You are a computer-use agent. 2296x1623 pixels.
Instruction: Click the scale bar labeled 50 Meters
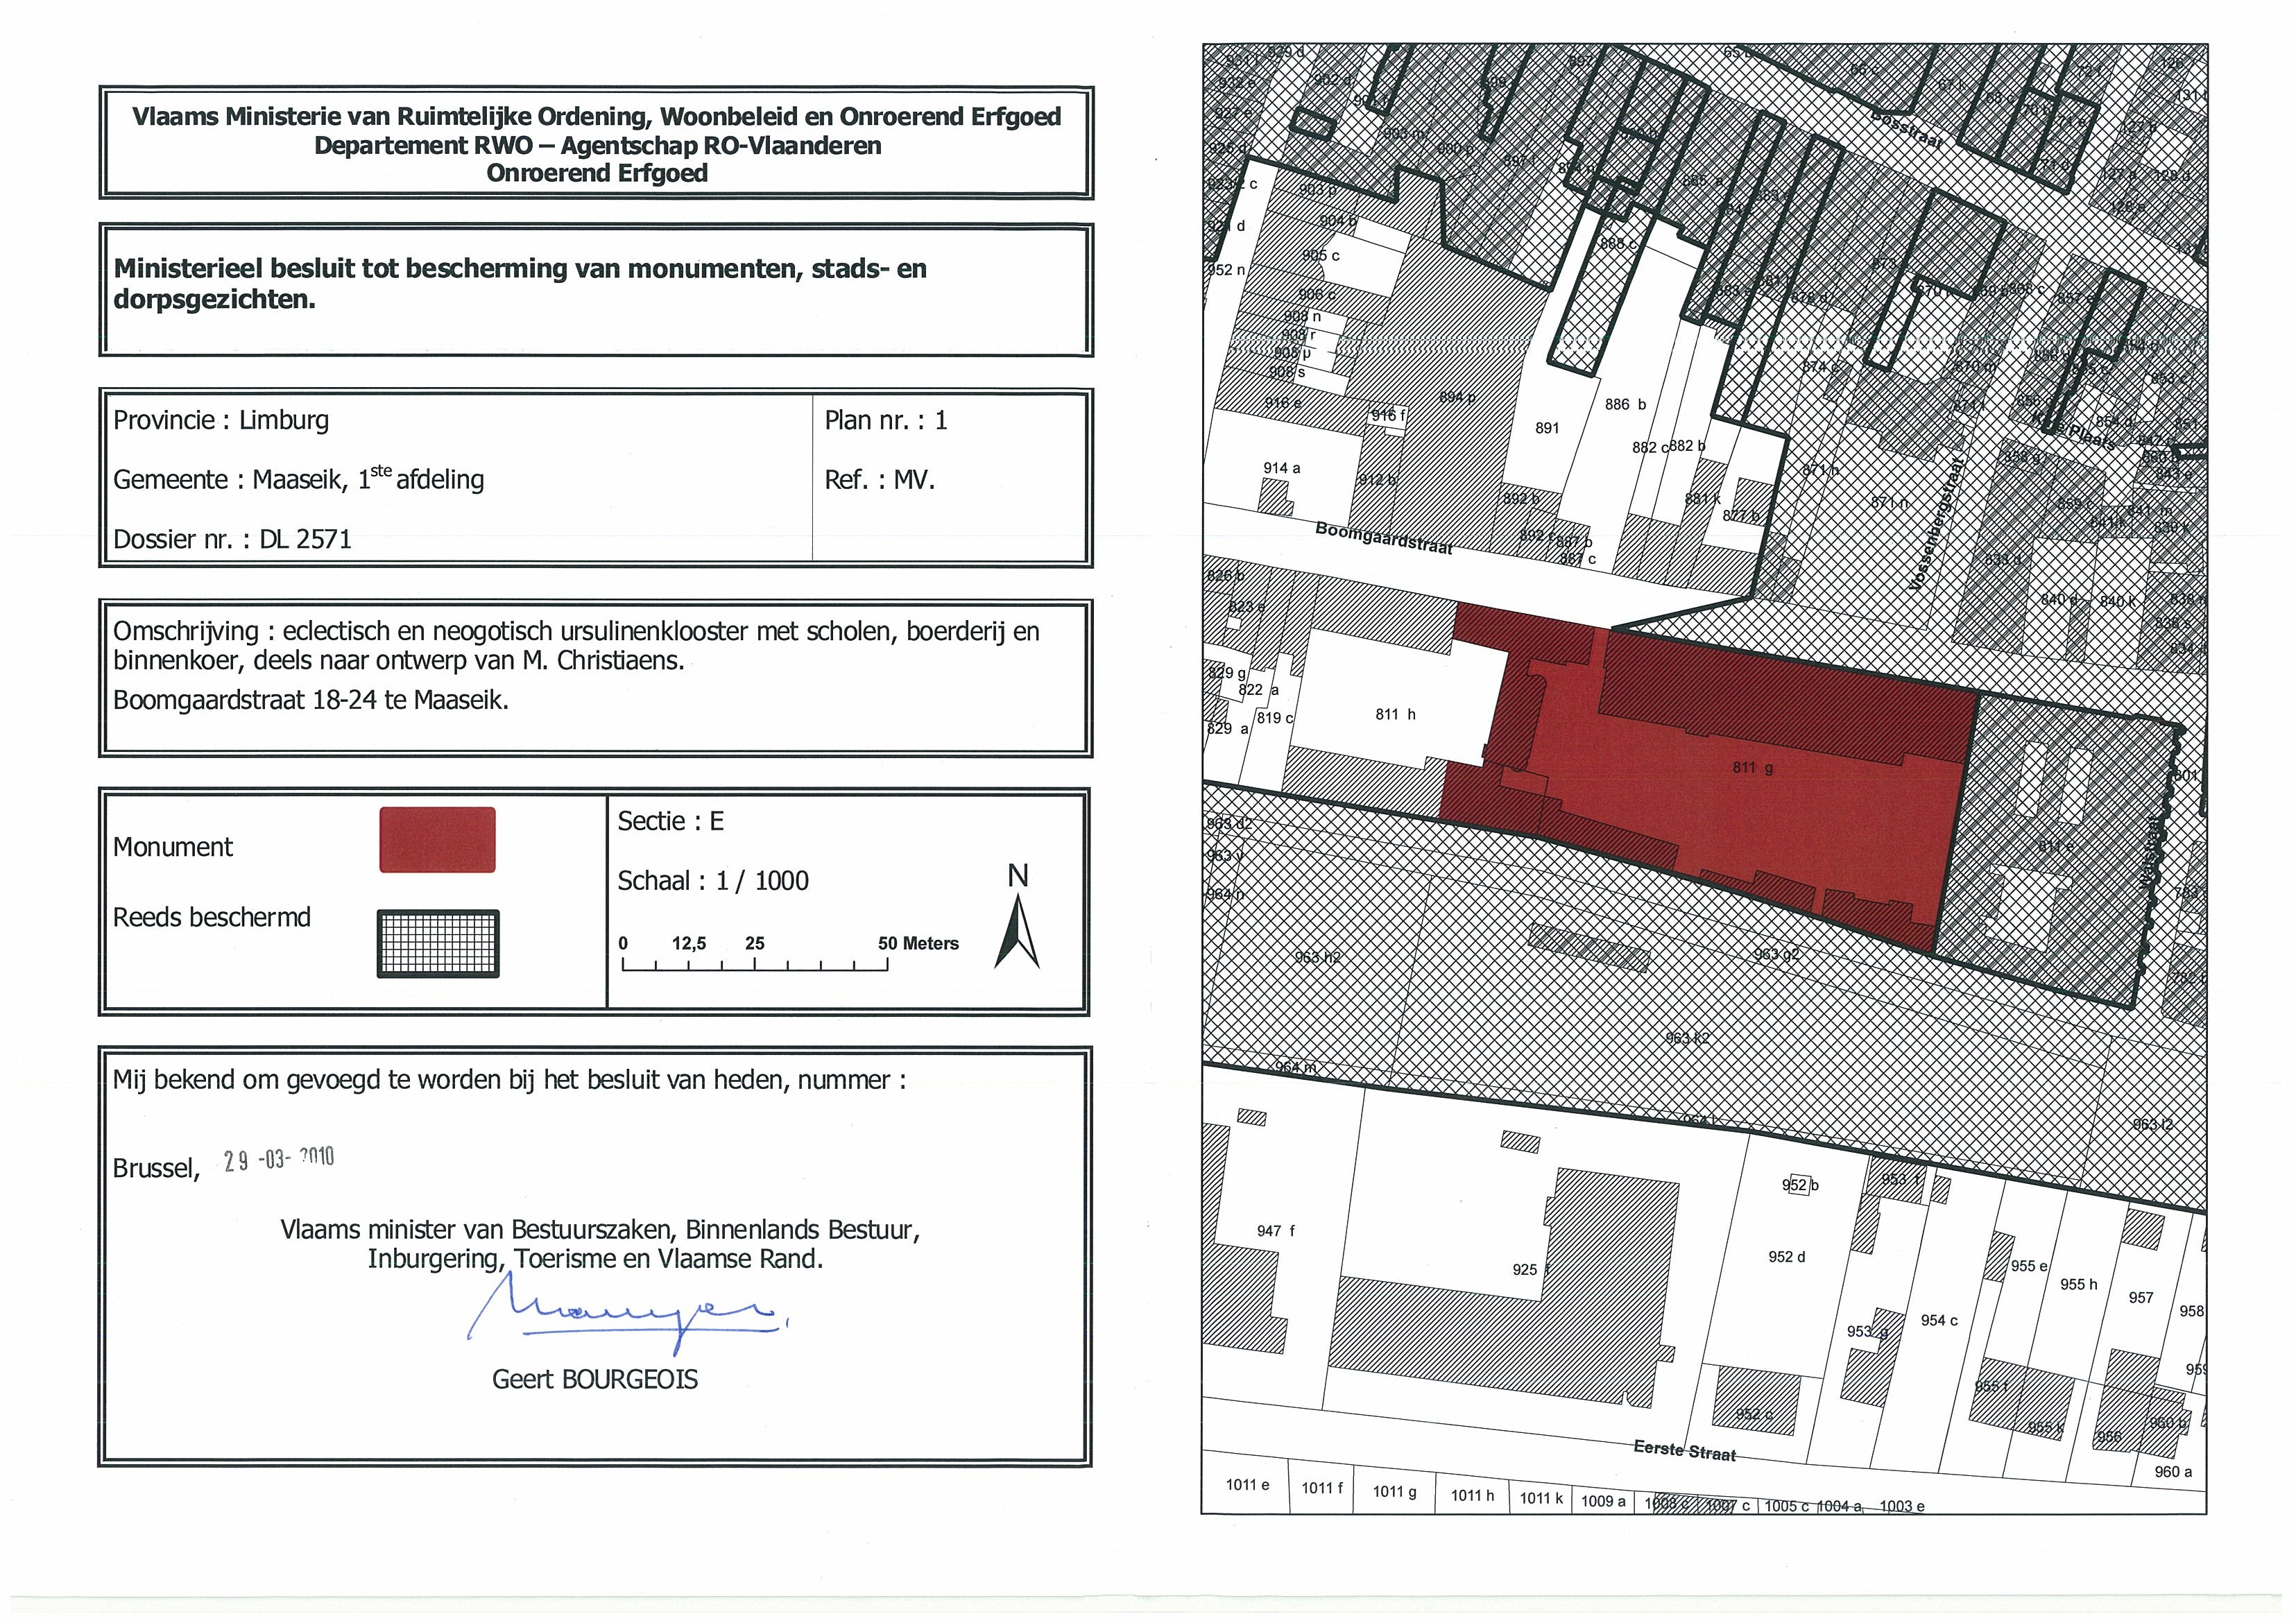(755, 964)
